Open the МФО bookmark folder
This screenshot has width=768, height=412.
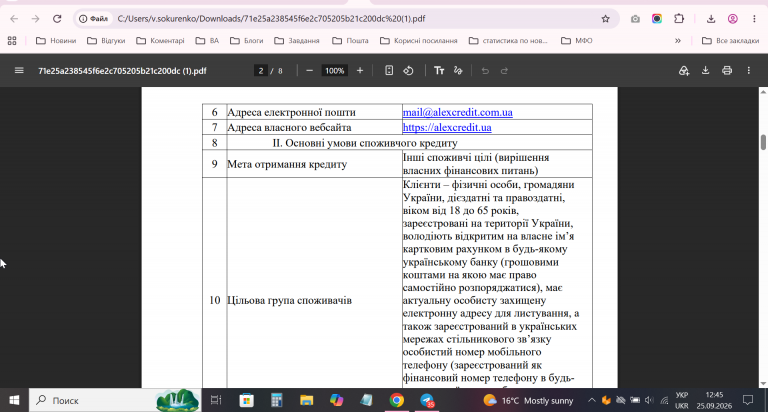coord(577,41)
